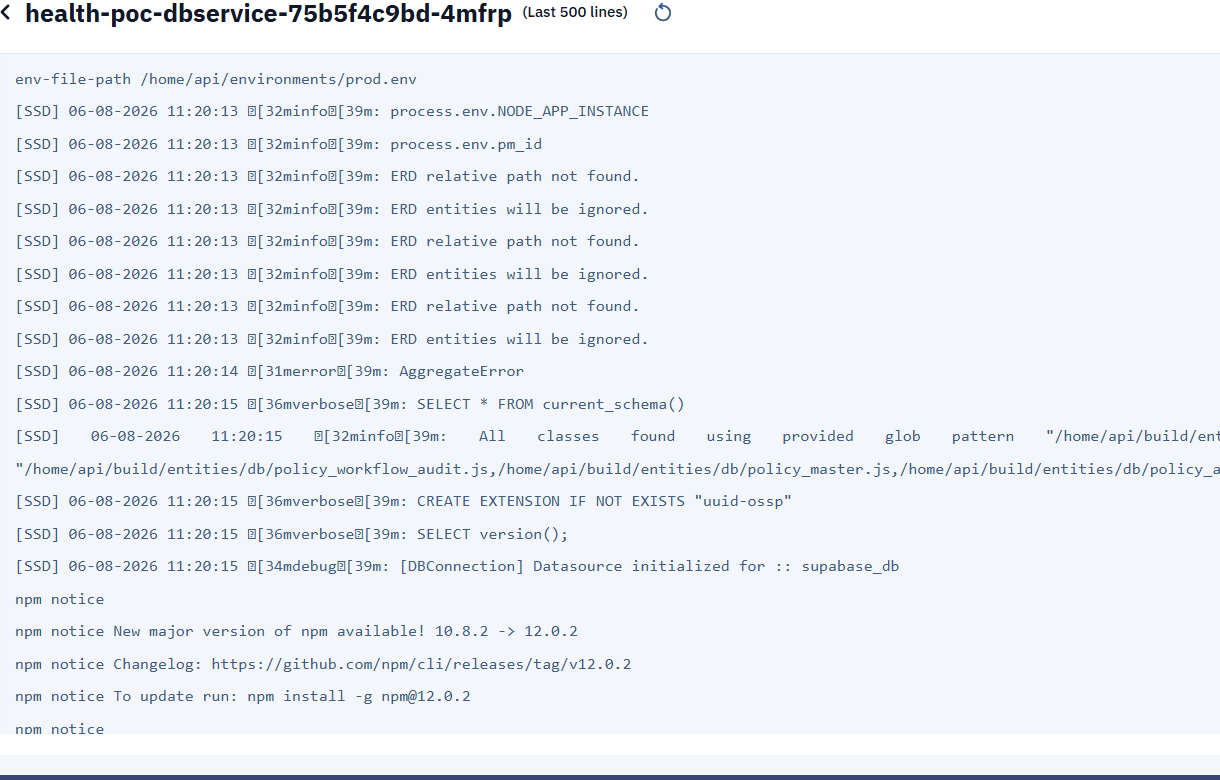Click the process.env.pm_id log line

click(278, 144)
